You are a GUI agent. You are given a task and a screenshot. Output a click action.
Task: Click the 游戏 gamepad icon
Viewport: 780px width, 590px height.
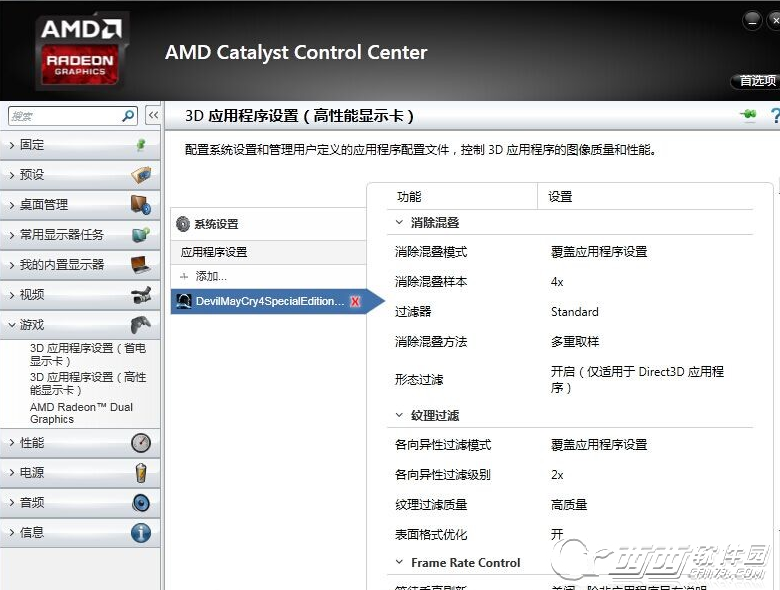141,324
